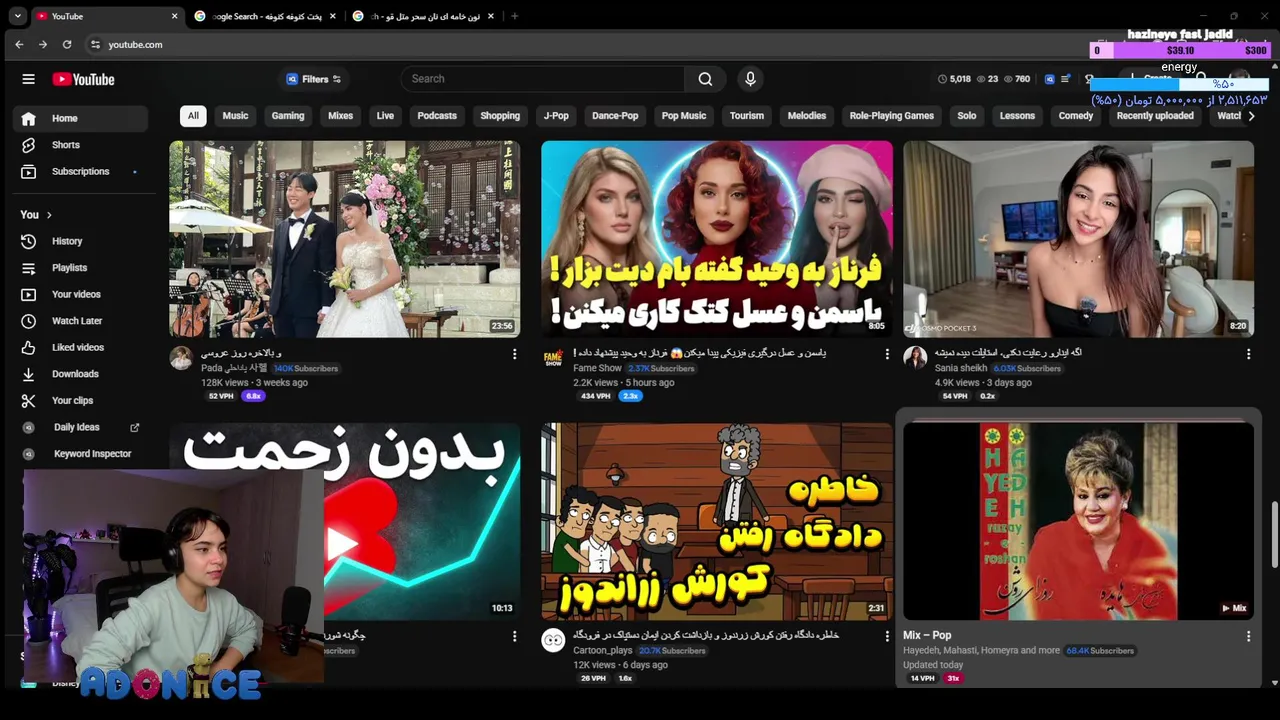Expand the You section chevron
The height and width of the screenshot is (720, 1280).
(x=48, y=215)
